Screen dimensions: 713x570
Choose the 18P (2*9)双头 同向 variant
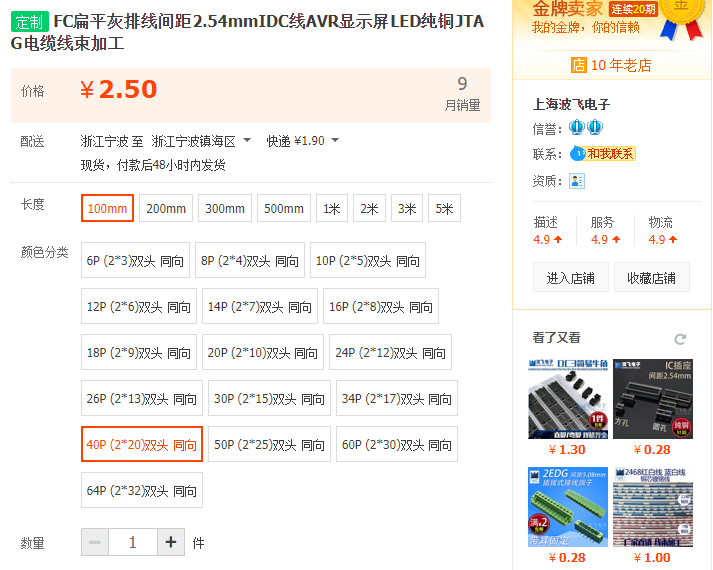[139, 352]
